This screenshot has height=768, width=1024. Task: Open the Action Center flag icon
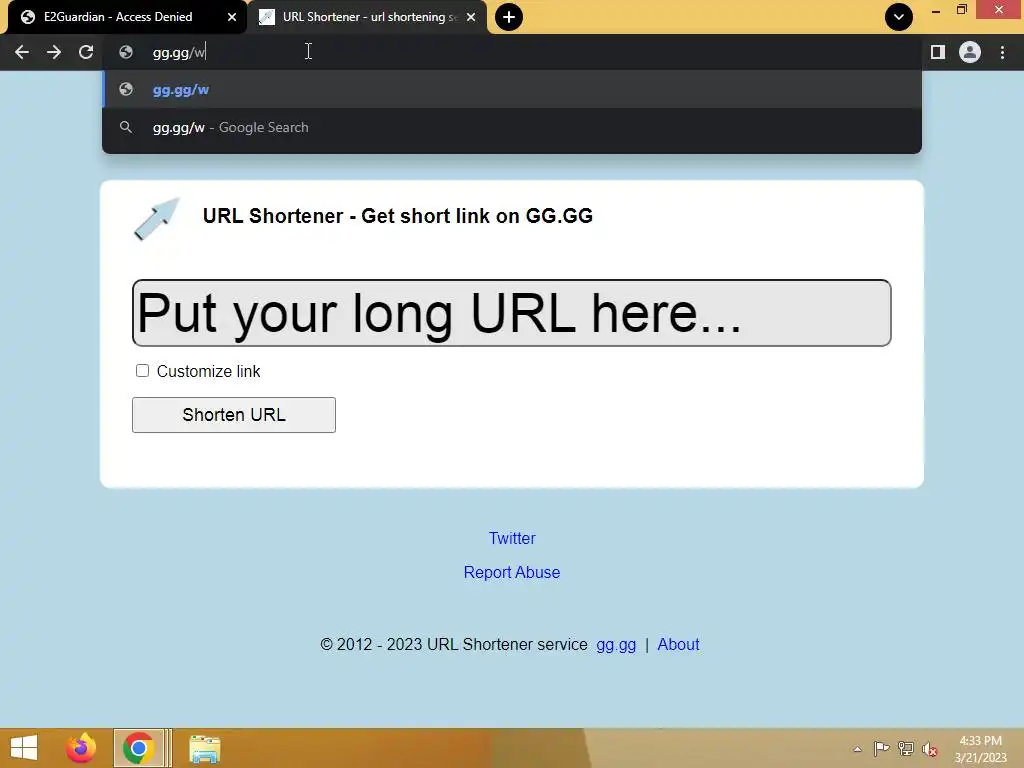(881, 748)
